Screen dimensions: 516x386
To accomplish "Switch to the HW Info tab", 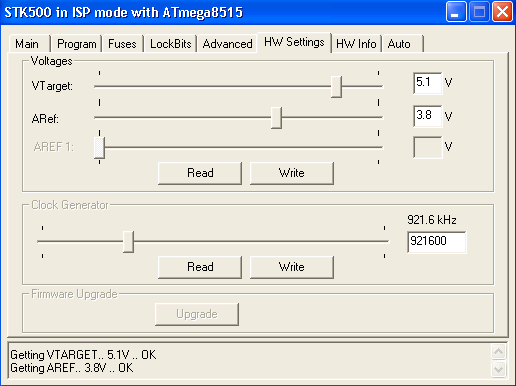I will 356,44.
